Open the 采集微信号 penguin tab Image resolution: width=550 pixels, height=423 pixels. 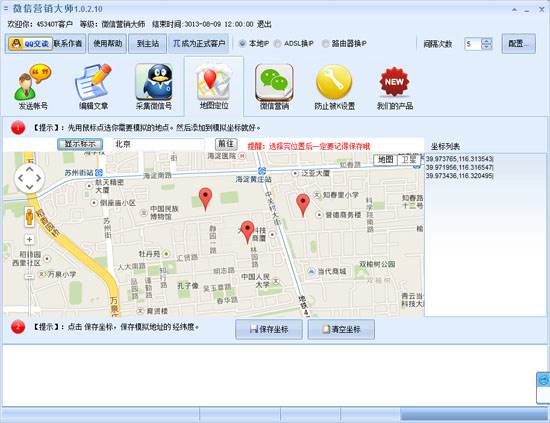coord(154,86)
